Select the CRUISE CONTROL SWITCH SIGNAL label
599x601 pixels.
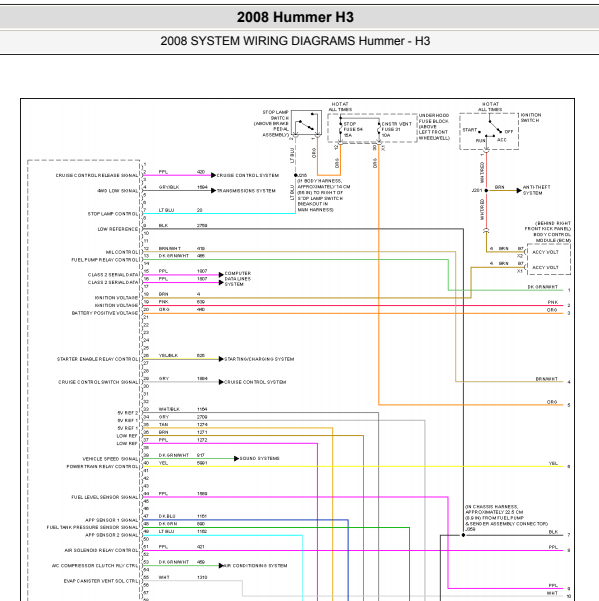point(98,382)
